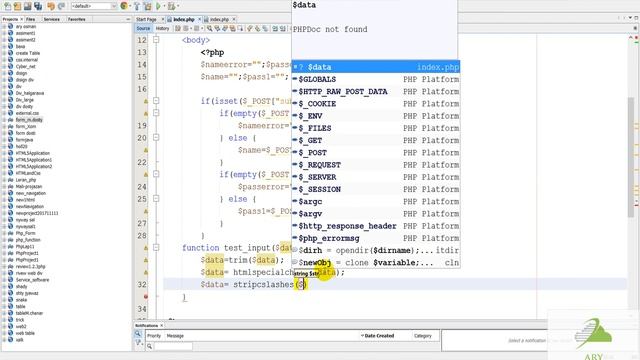640x360 pixels.
Task: Select the 'Service_software' project
Action: (x=32, y=280)
